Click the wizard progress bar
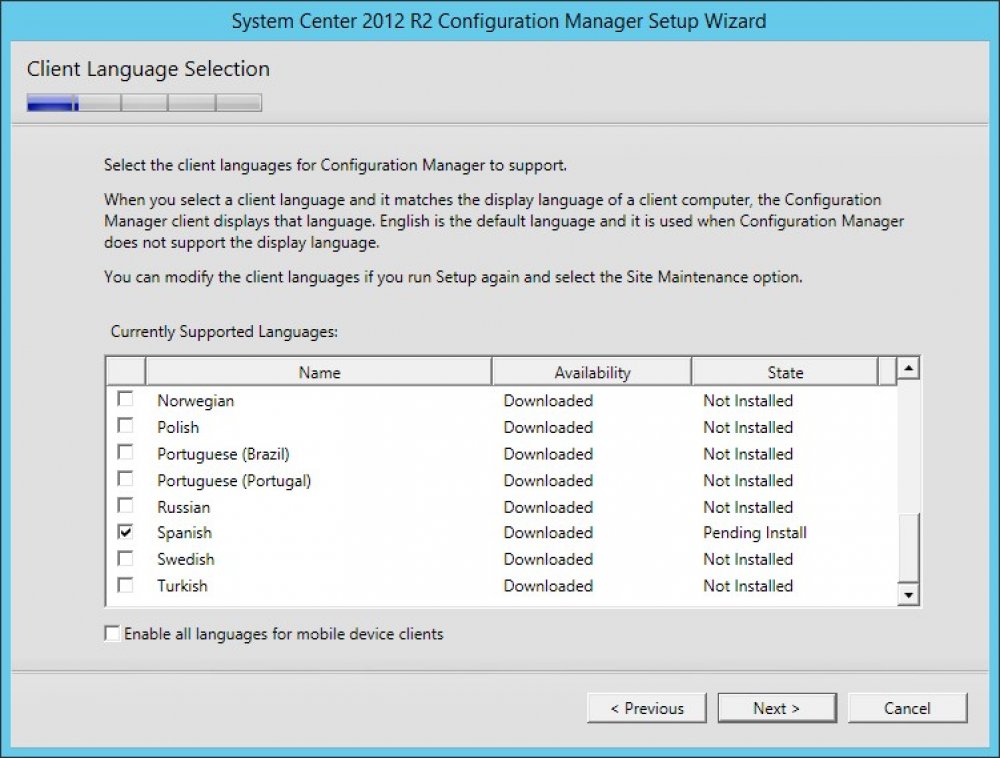The image size is (1000, 758). point(144,103)
